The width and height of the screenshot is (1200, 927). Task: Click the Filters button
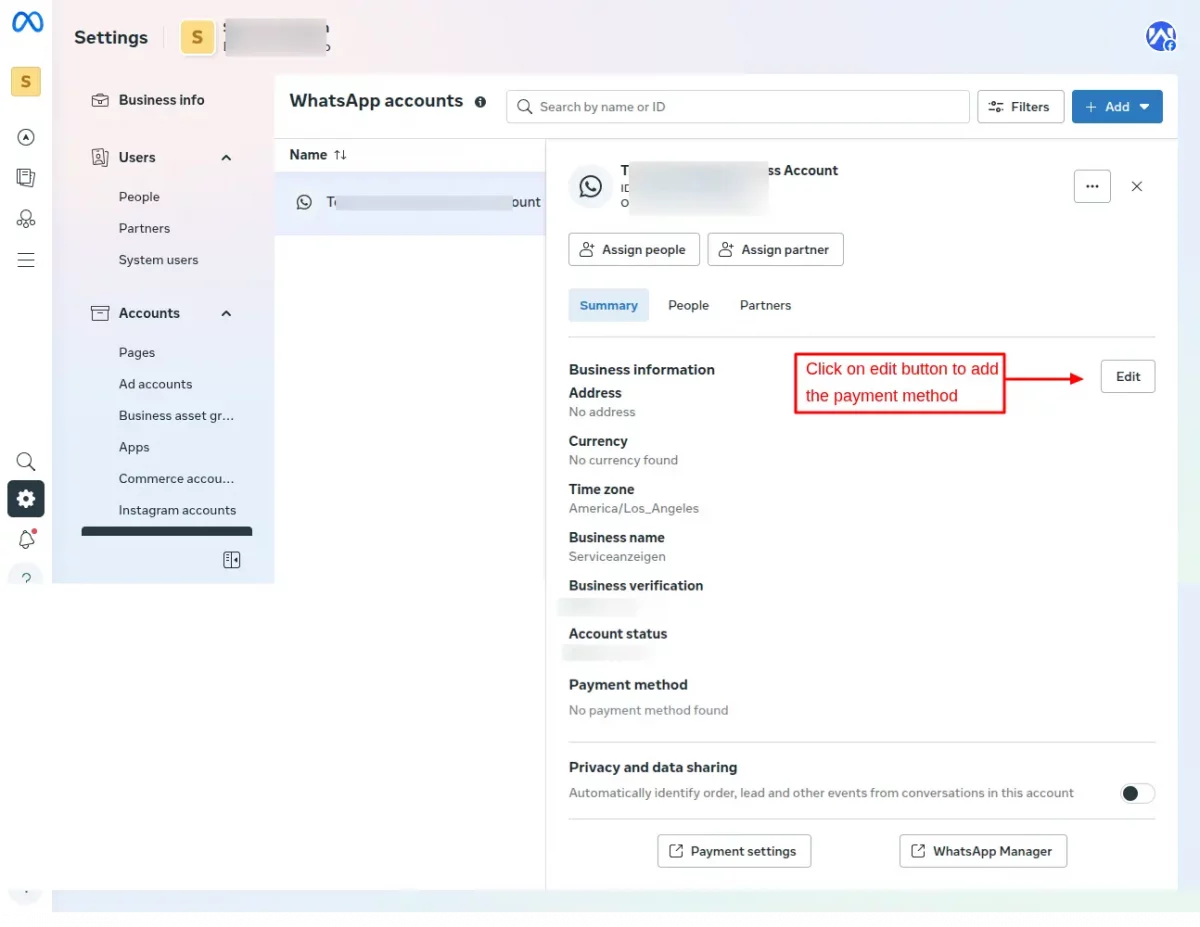(x=1020, y=107)
